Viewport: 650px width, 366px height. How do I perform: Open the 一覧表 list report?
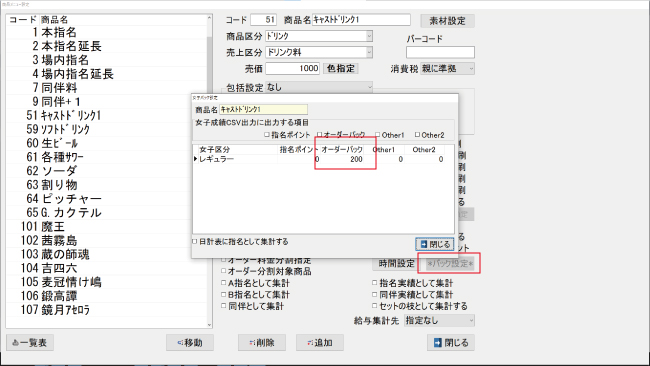point(30,343)
